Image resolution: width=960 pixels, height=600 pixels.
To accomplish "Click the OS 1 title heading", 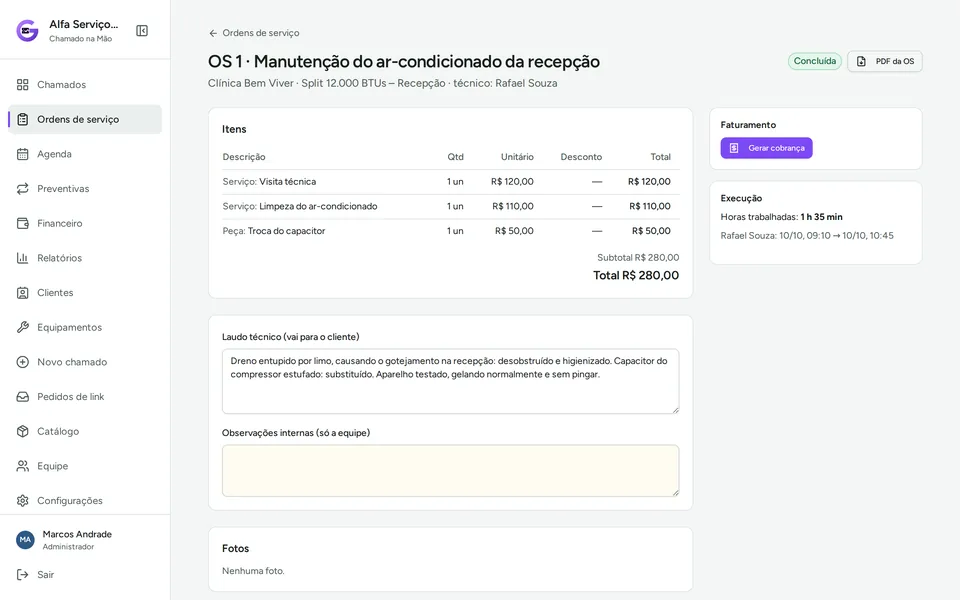I will 403,61.
